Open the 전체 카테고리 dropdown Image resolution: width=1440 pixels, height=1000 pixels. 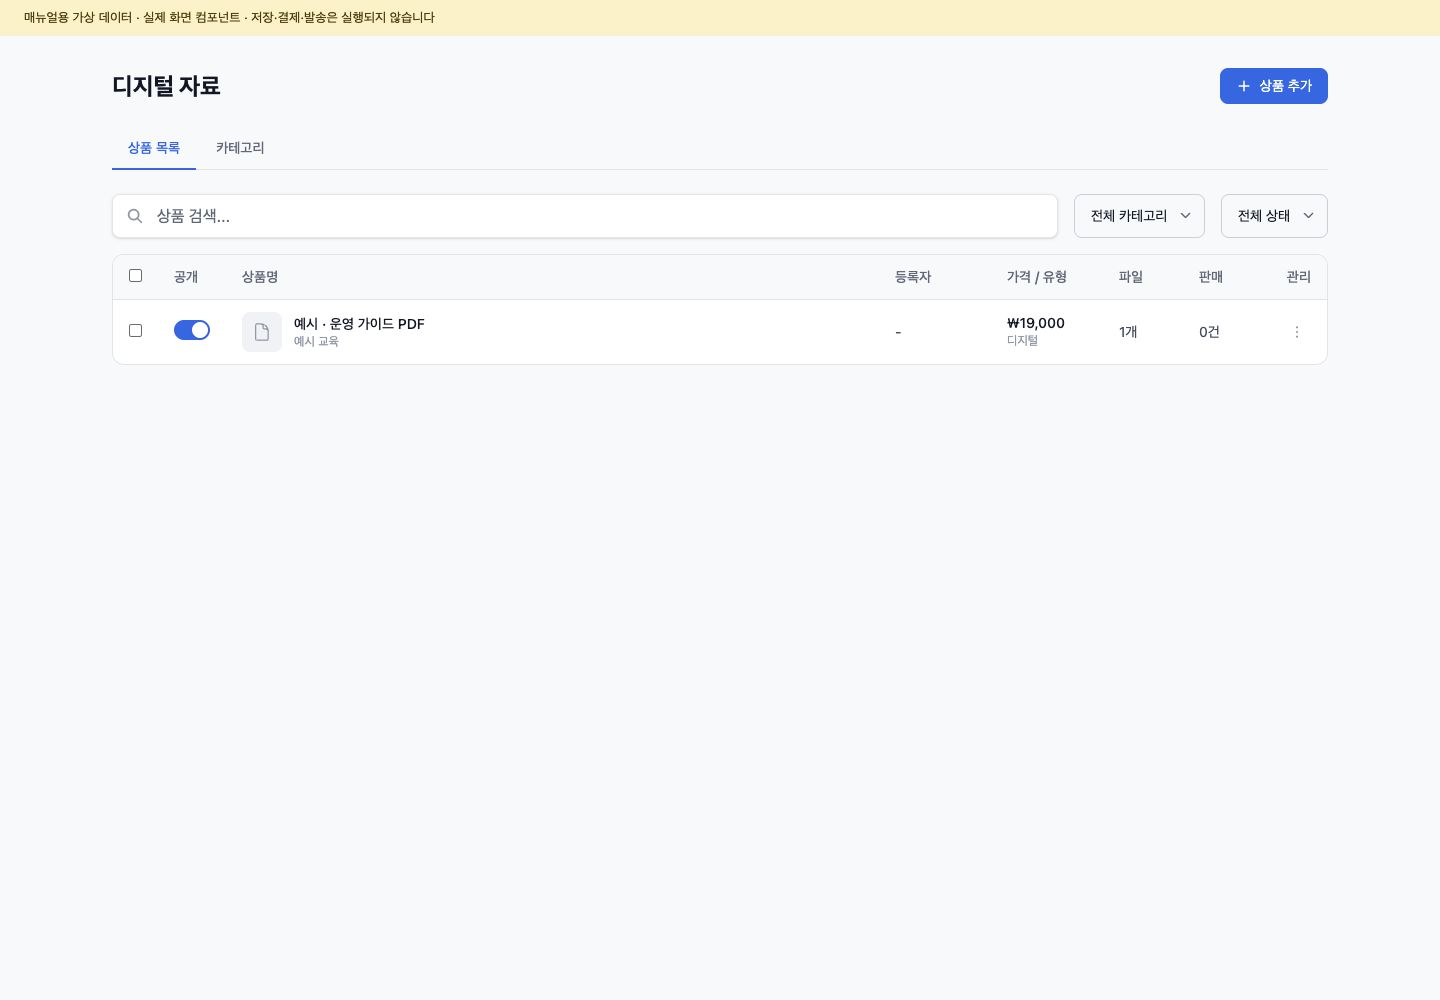pos(1139,216)
